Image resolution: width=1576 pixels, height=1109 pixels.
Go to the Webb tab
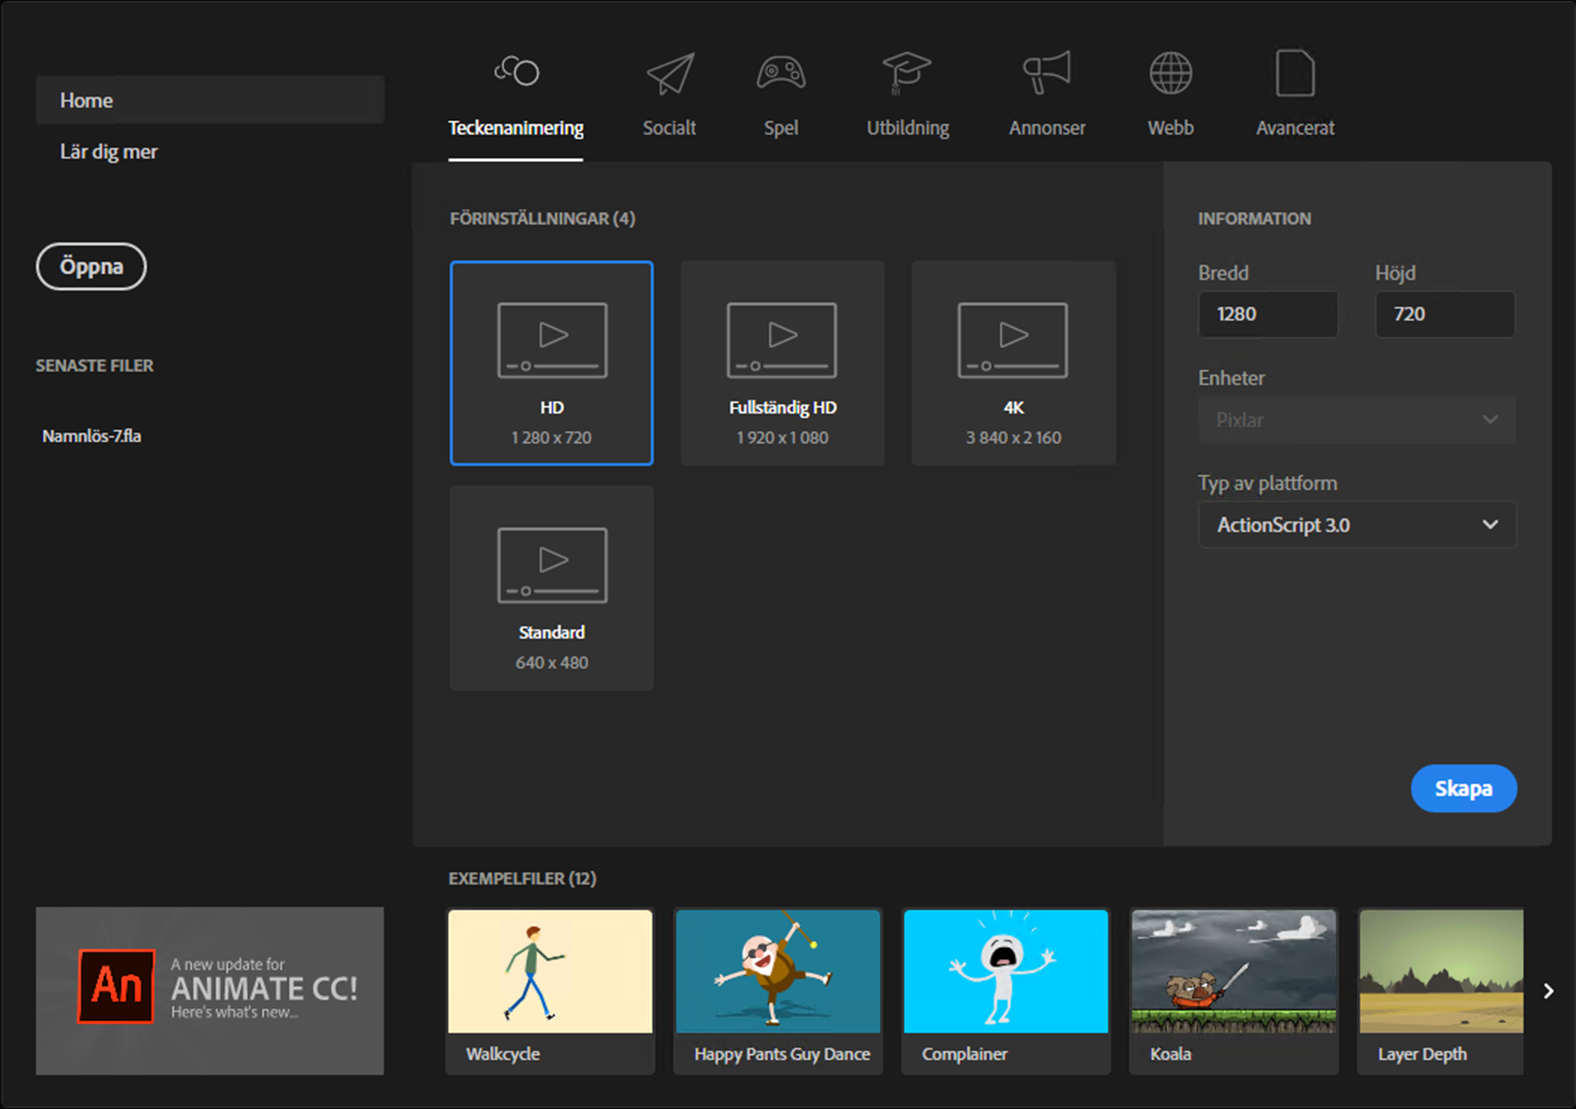(x=1171, y=128)
